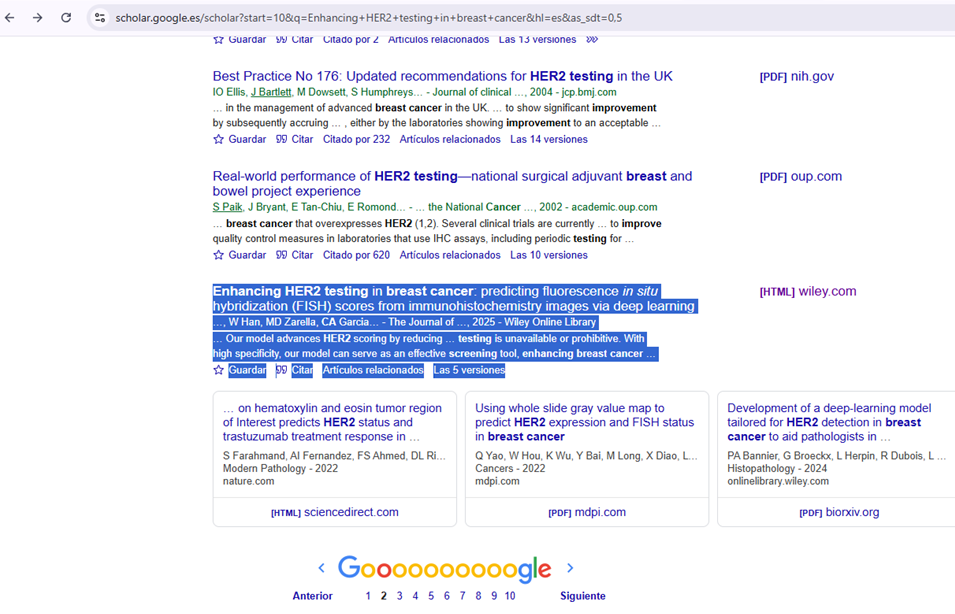Open wiley.com HTML link
Viewport: 955px width, 614px height.
(x=808, y=292)
